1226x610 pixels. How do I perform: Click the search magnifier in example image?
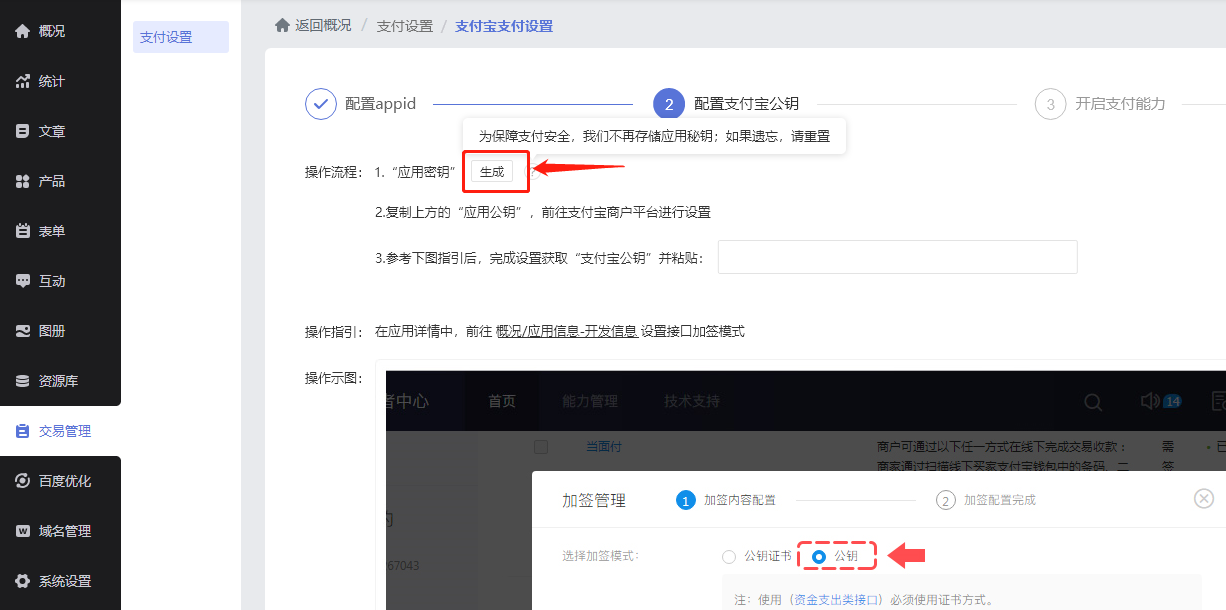click(1094, 402)
